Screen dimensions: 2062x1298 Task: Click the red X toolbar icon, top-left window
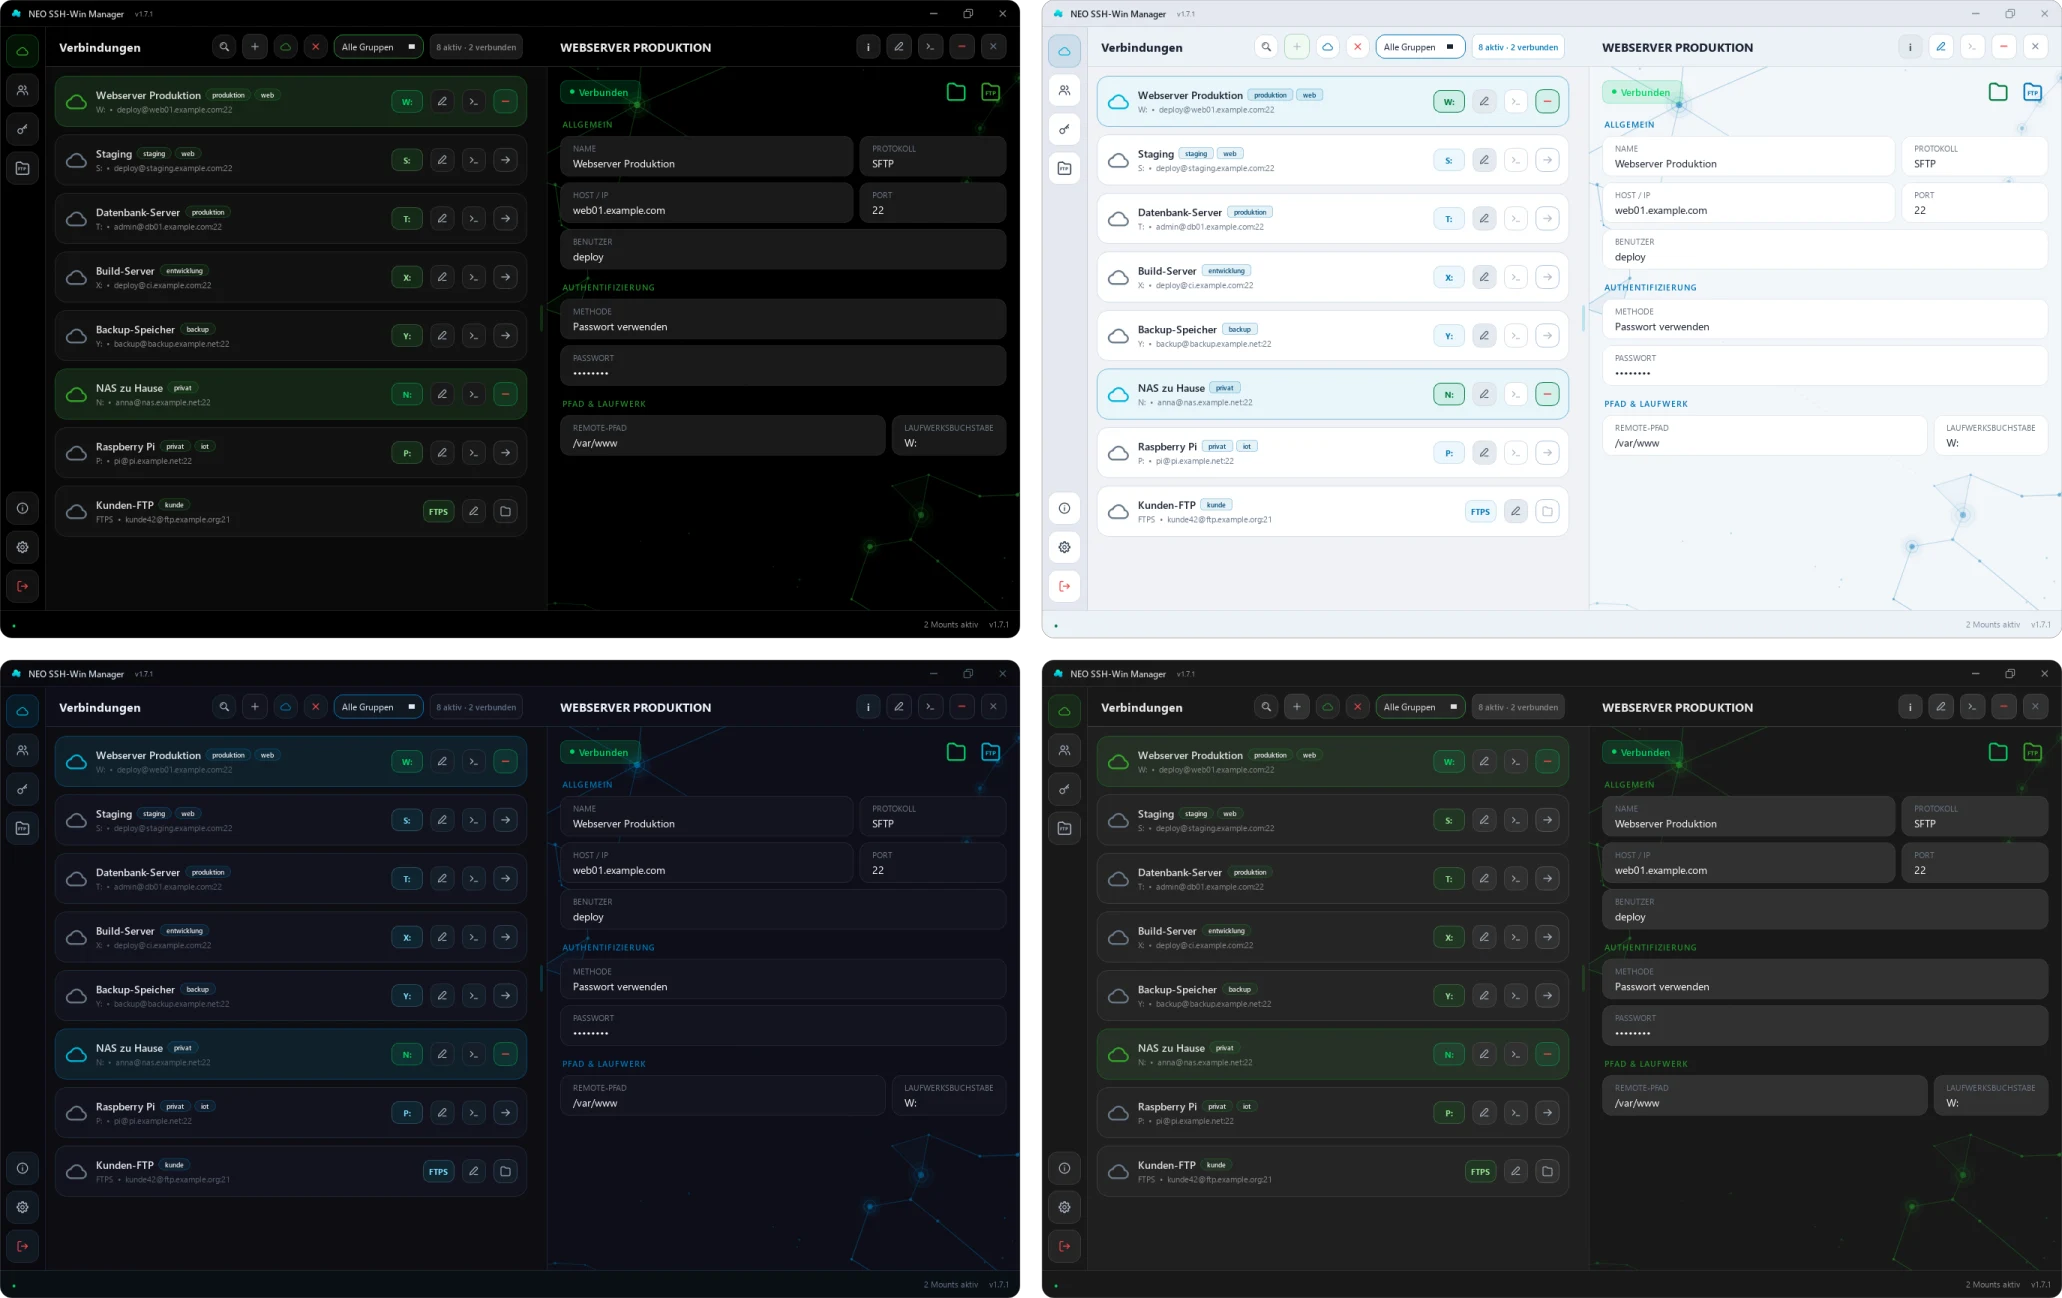(x=316, y=47)
